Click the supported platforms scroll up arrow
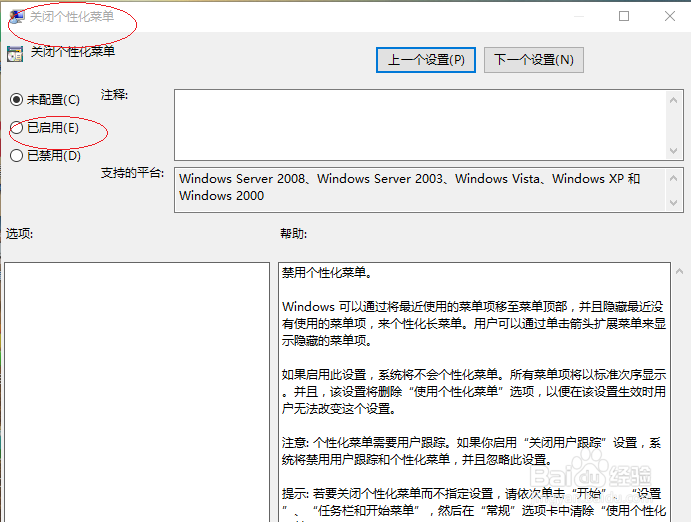The image size is (691, 522). pos(673,178)
